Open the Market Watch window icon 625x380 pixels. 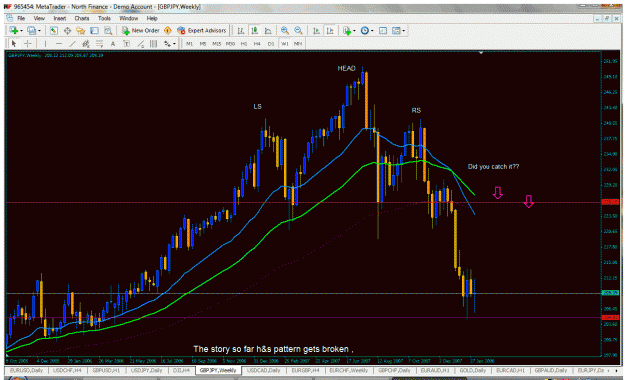pos(53,30)
